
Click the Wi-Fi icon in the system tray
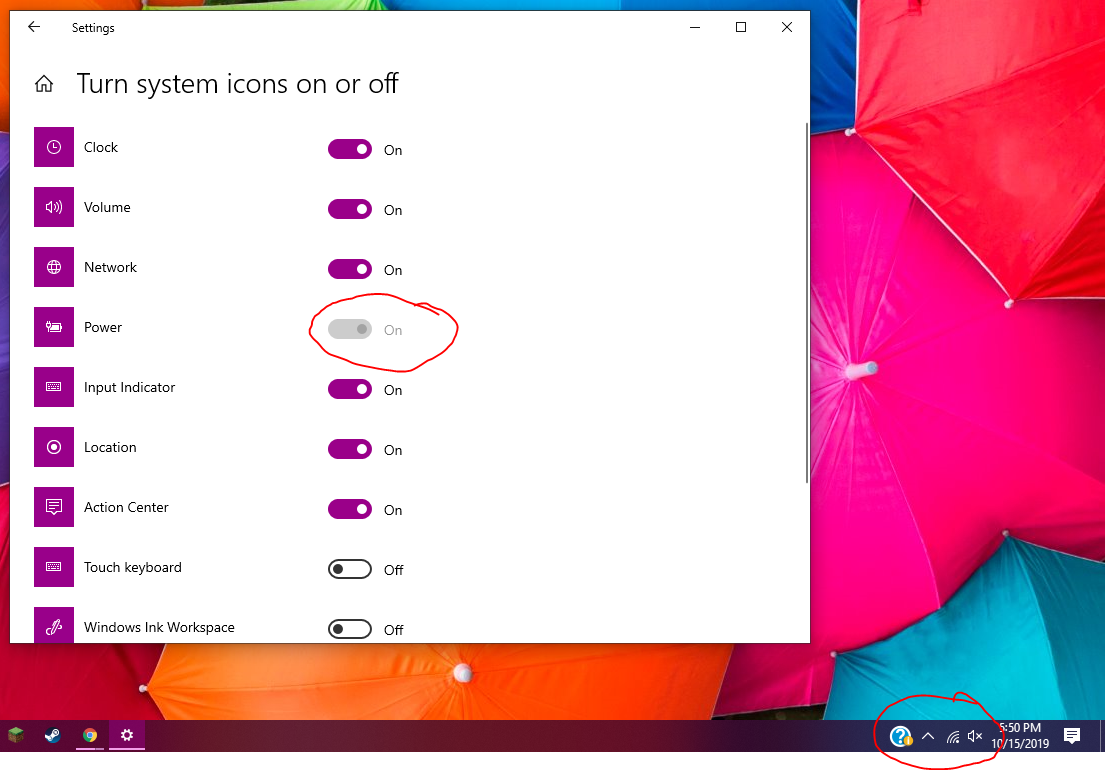pos(952,735)
